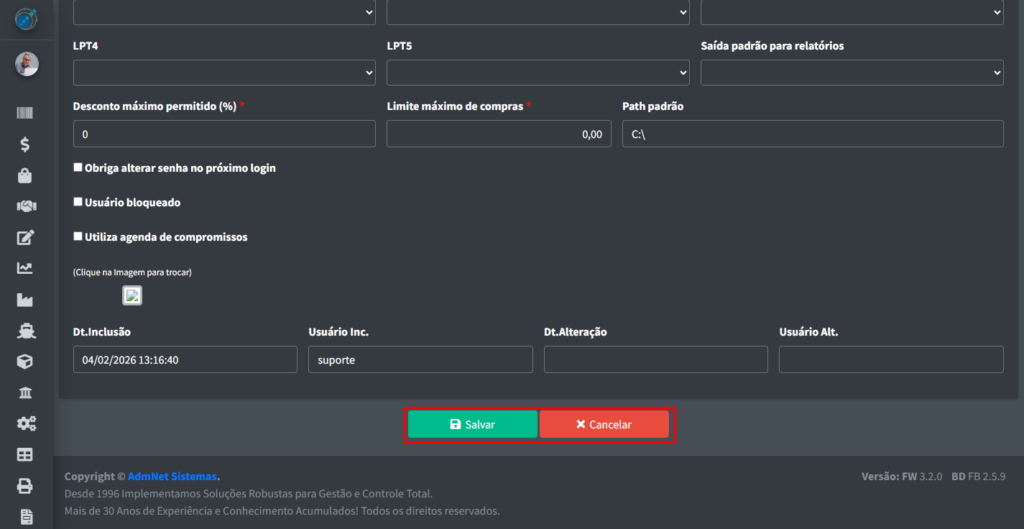The width and height of the screenshot is (1024, 529).
Task: Toggle Utiliza agenda de compromissos checkbox
Action: click(x=78, y=237)
